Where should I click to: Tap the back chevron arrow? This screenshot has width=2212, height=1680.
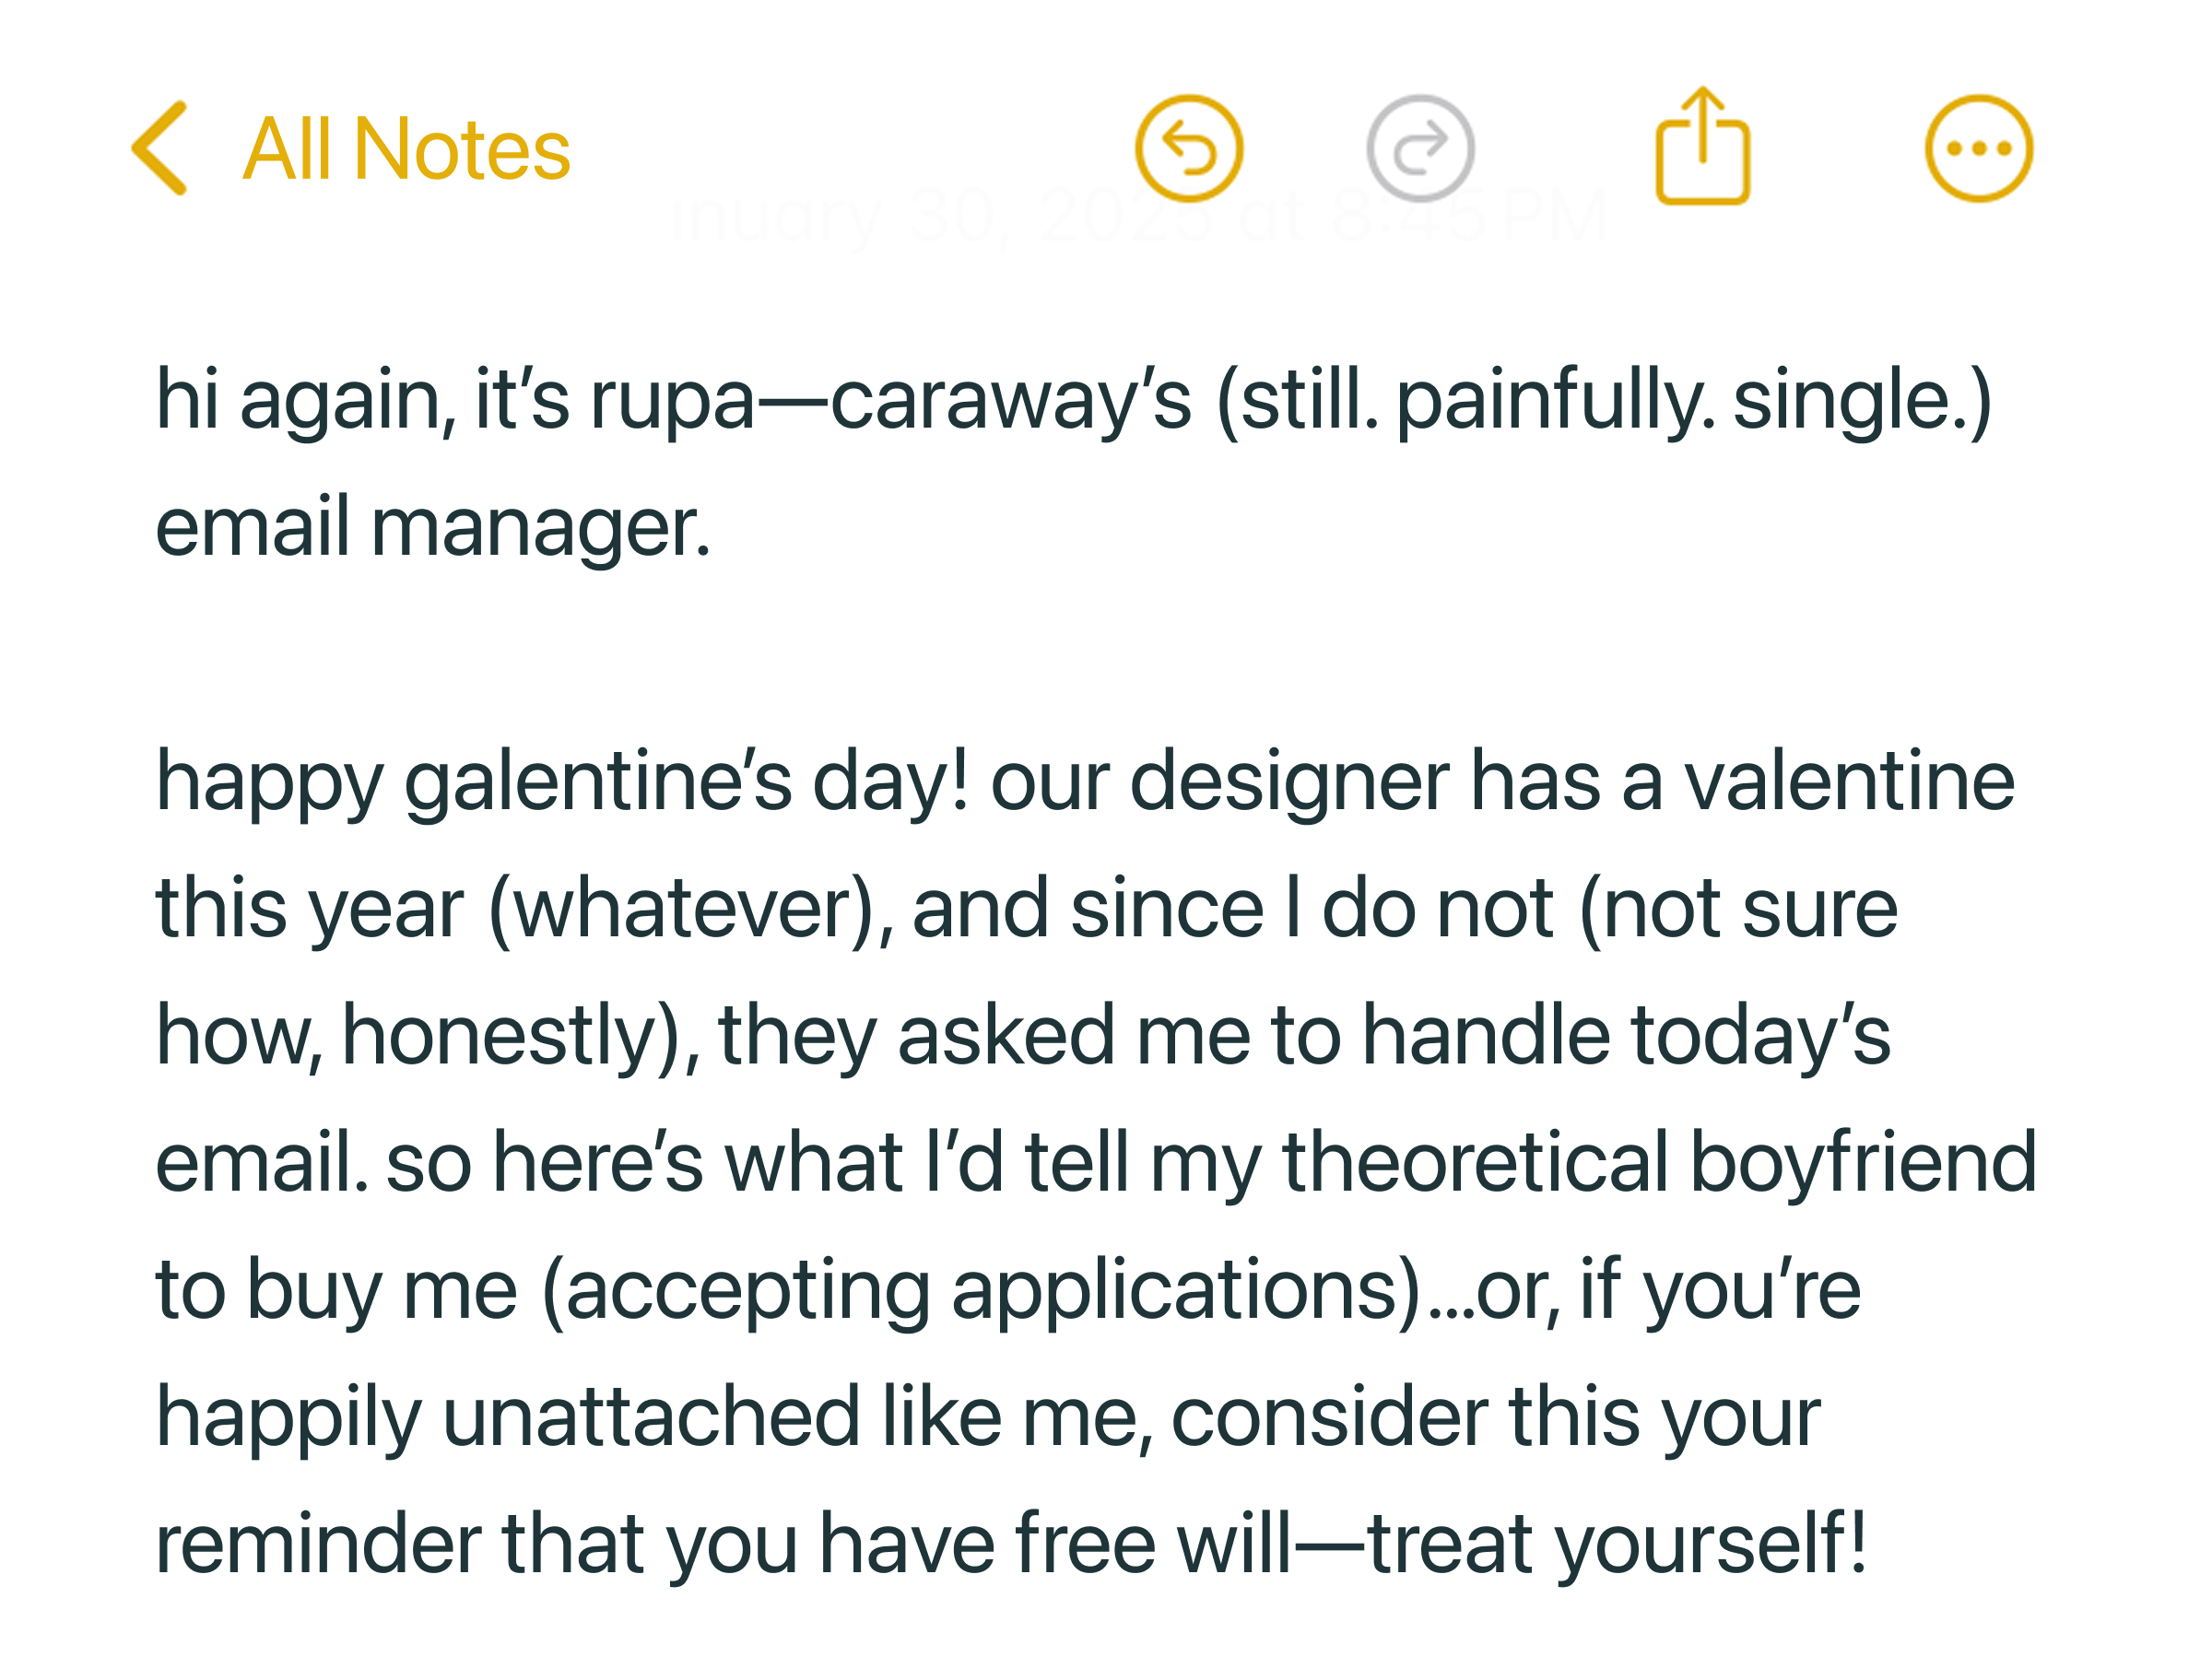point(160,148)
